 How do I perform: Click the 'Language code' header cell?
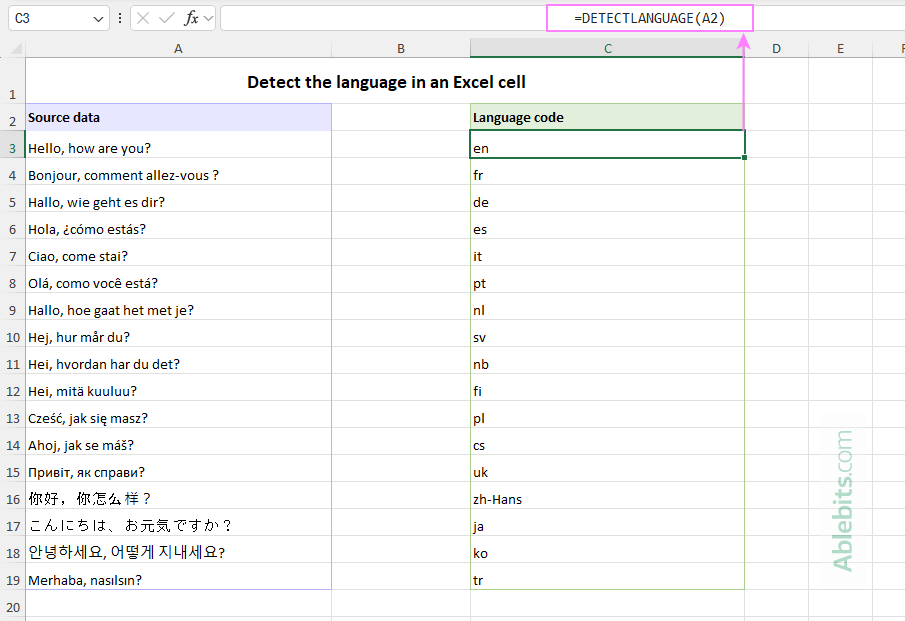click(607, 117)
